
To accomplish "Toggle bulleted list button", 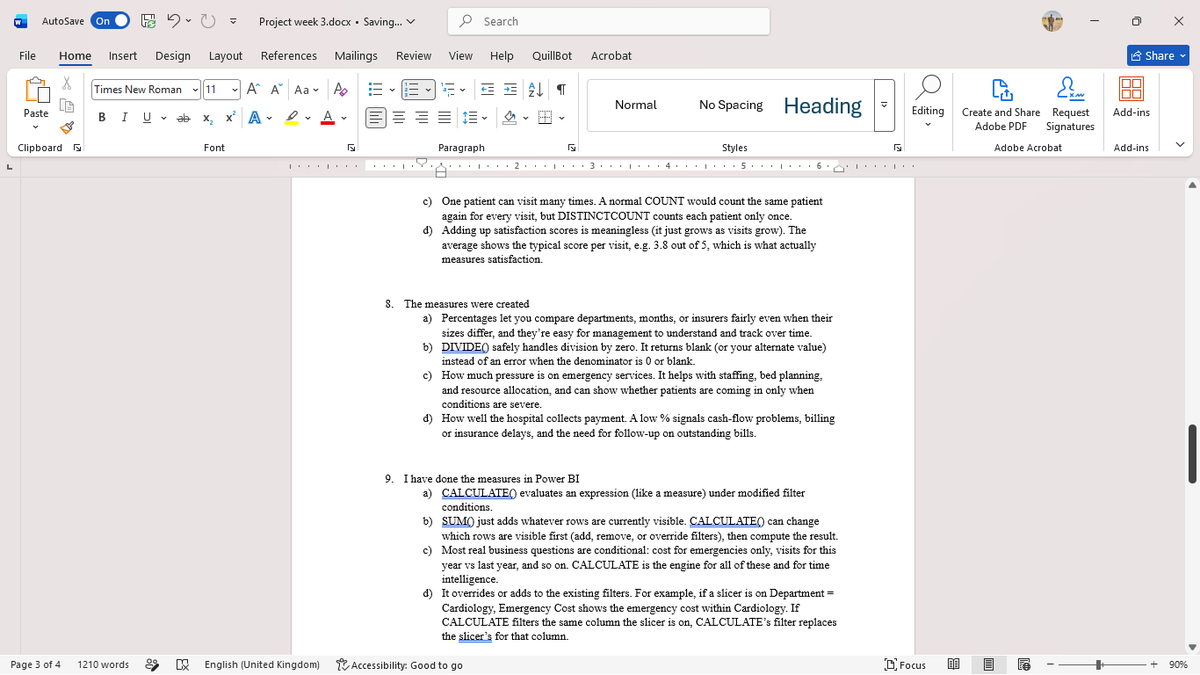I will (x=375, y=89).
